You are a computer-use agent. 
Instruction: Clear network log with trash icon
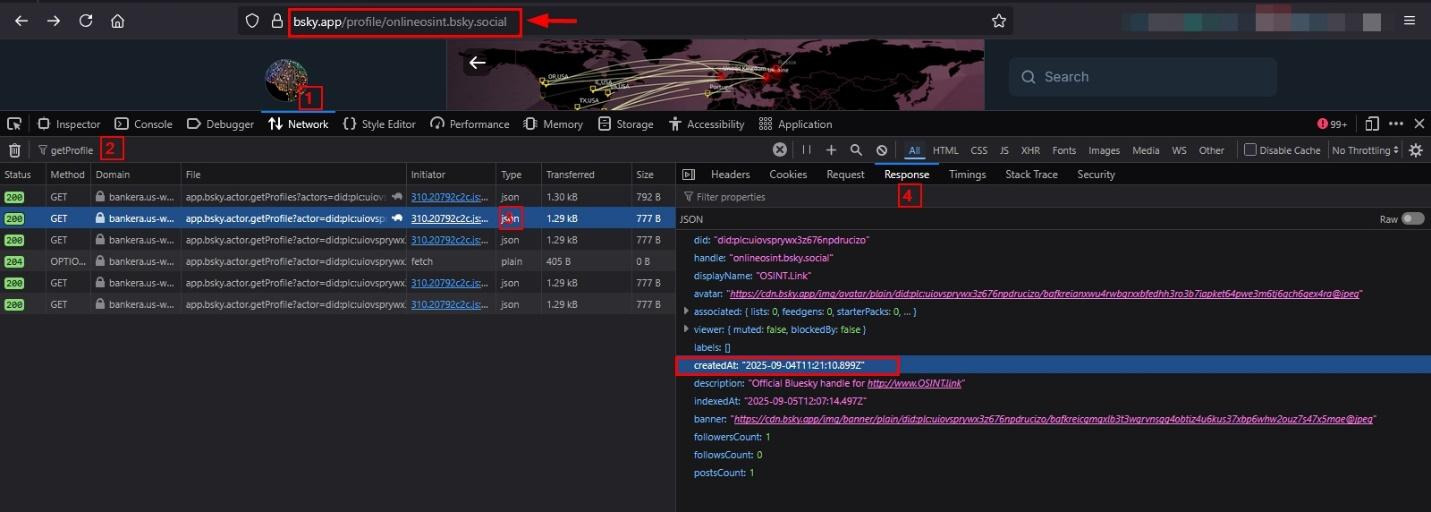click(x=15, y=150)
